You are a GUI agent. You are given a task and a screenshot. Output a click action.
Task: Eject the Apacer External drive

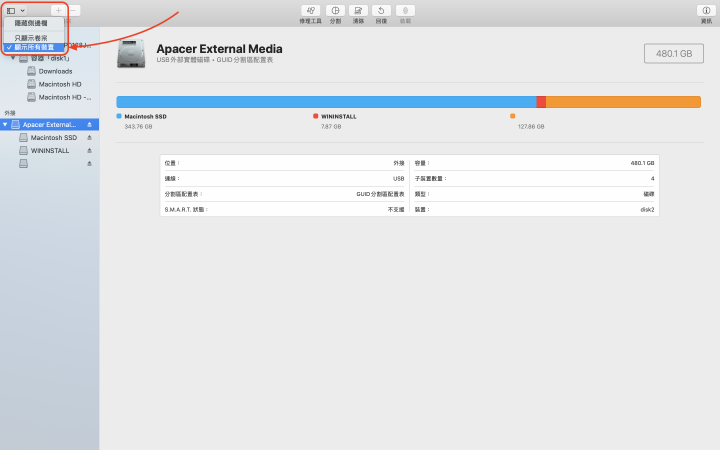(x=90, y=124)
